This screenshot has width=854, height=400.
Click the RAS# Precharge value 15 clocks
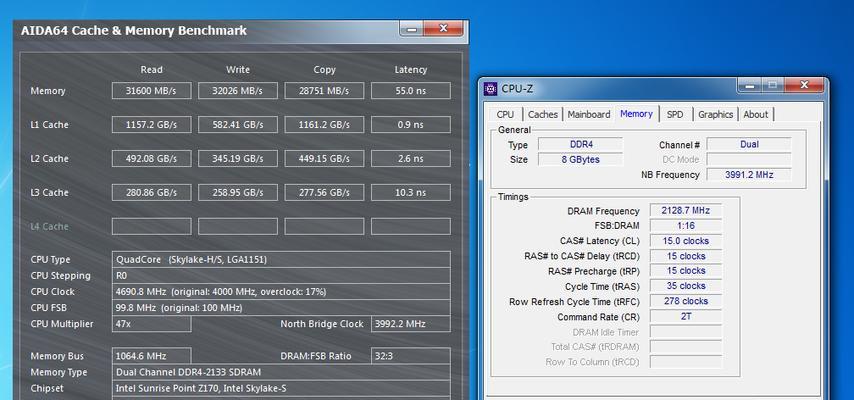point(686,271)
